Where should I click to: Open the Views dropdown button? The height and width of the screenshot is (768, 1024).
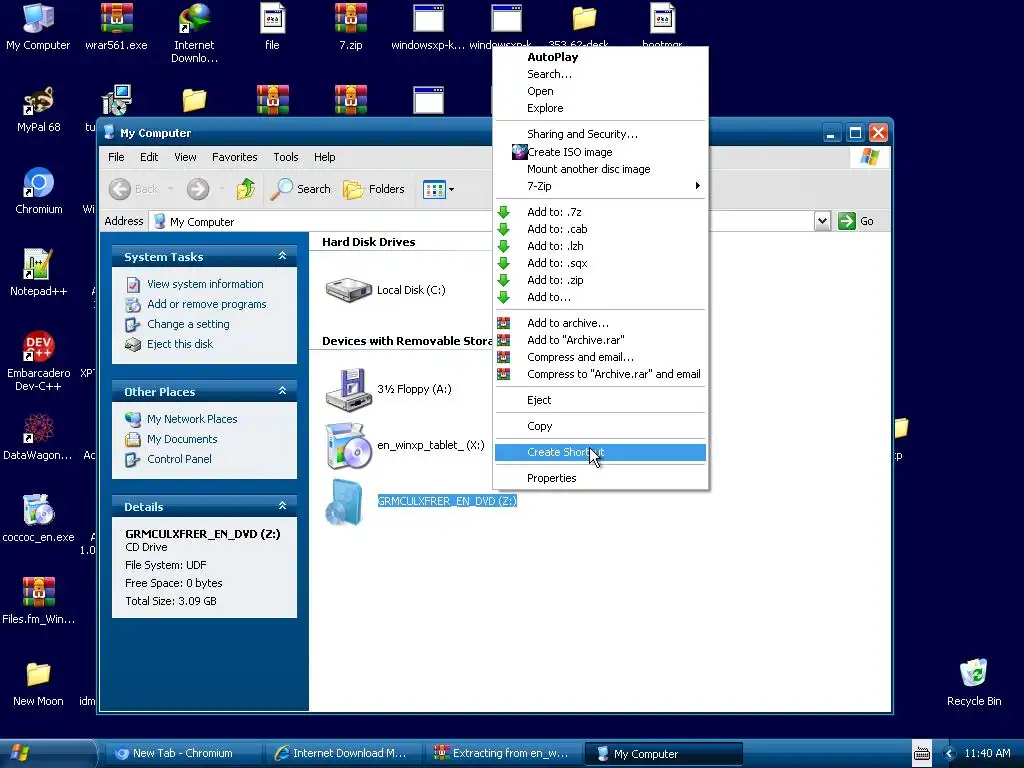[438, 189]
